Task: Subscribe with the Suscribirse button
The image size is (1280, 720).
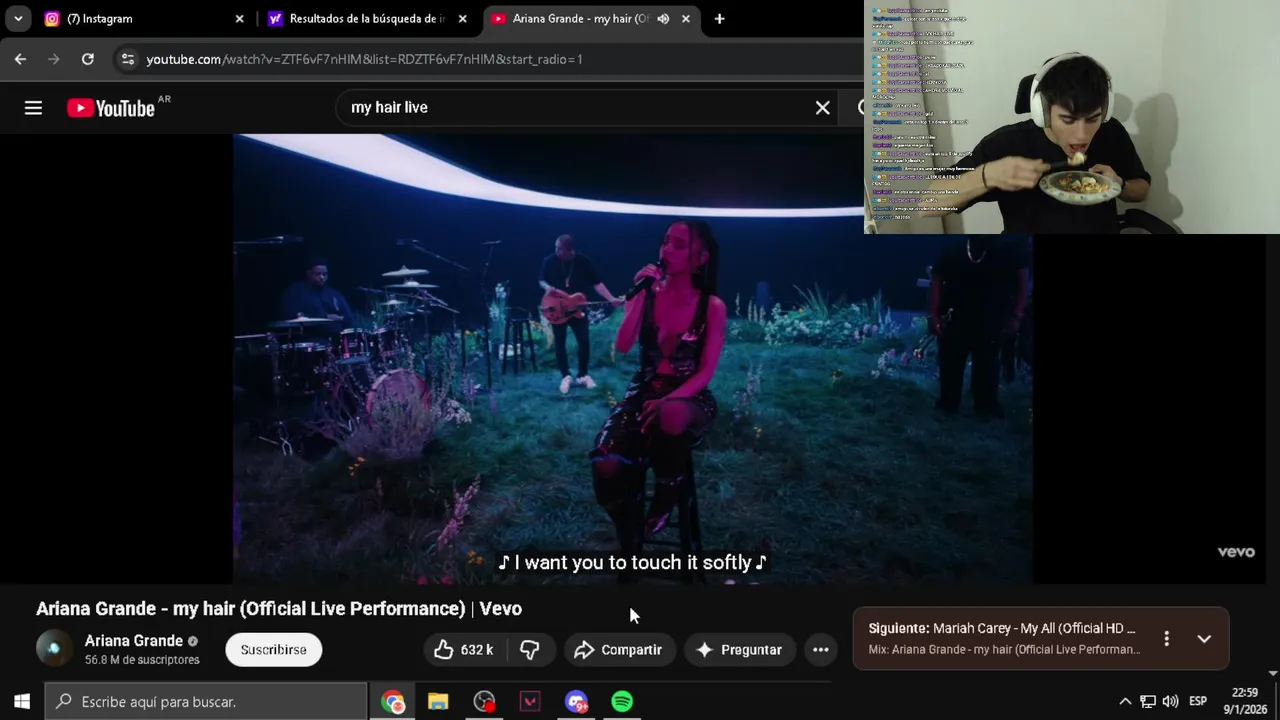Action: [x=273, y=650]
